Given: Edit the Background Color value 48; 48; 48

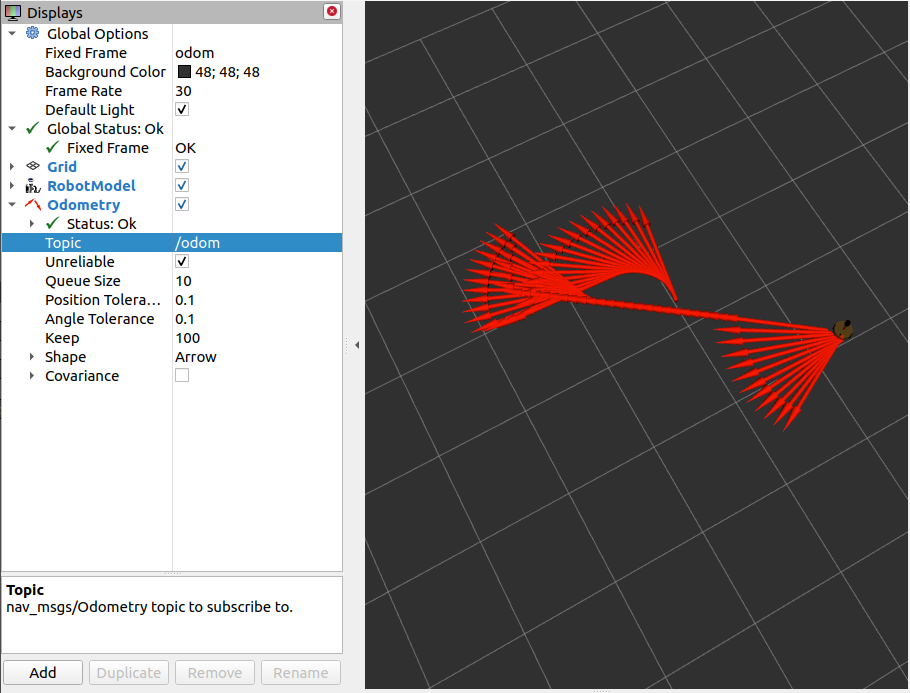Looking at the screenshot, I should tap(228, 72).
